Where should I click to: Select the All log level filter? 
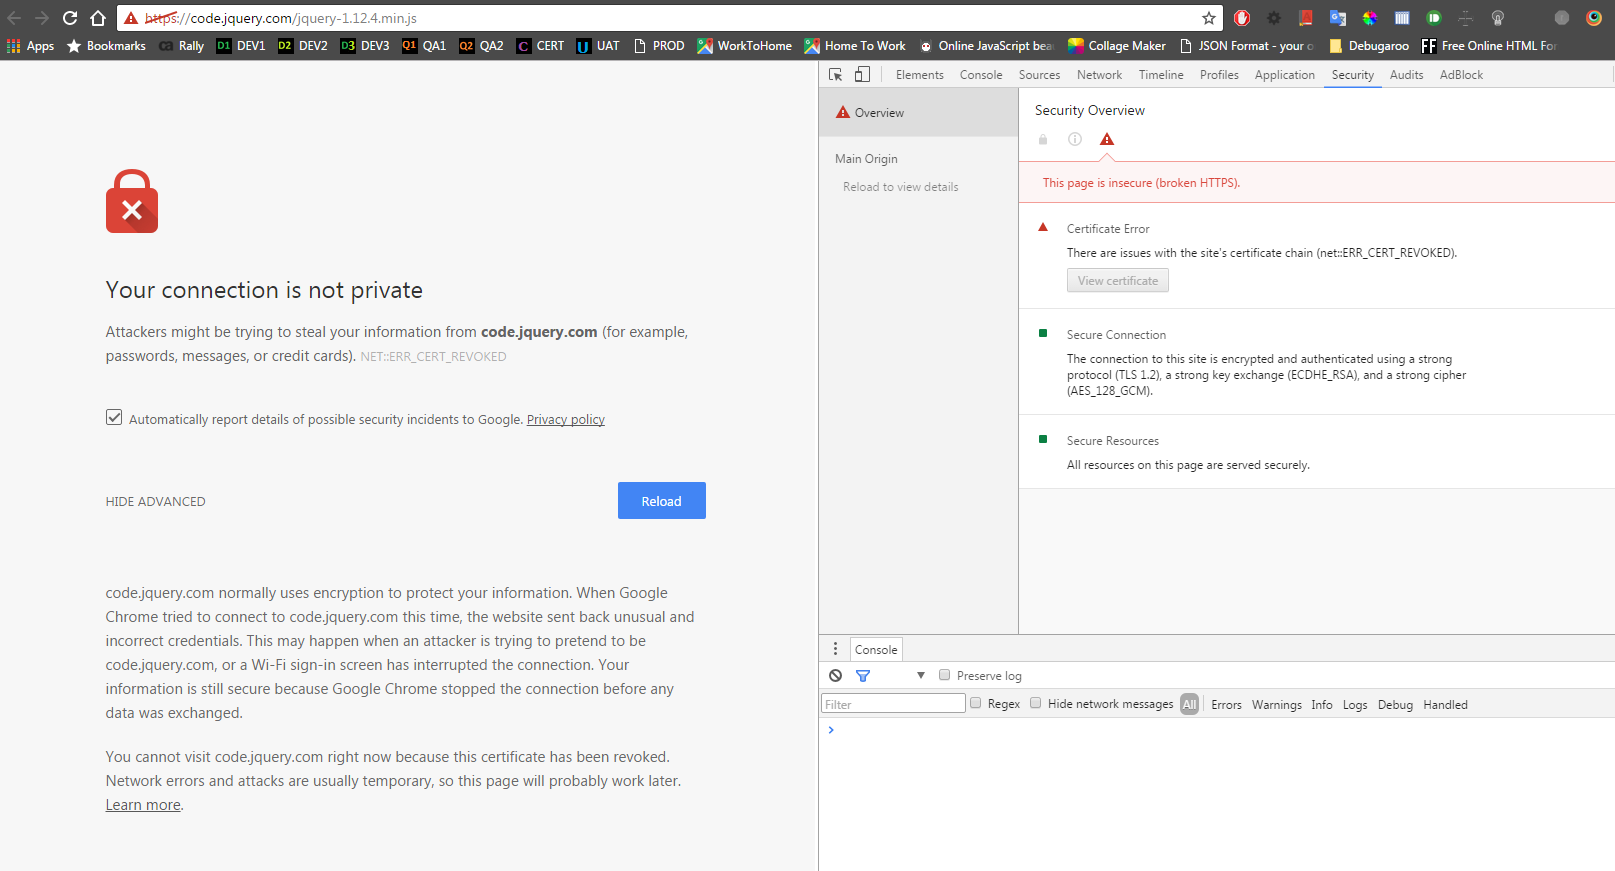1189,704
